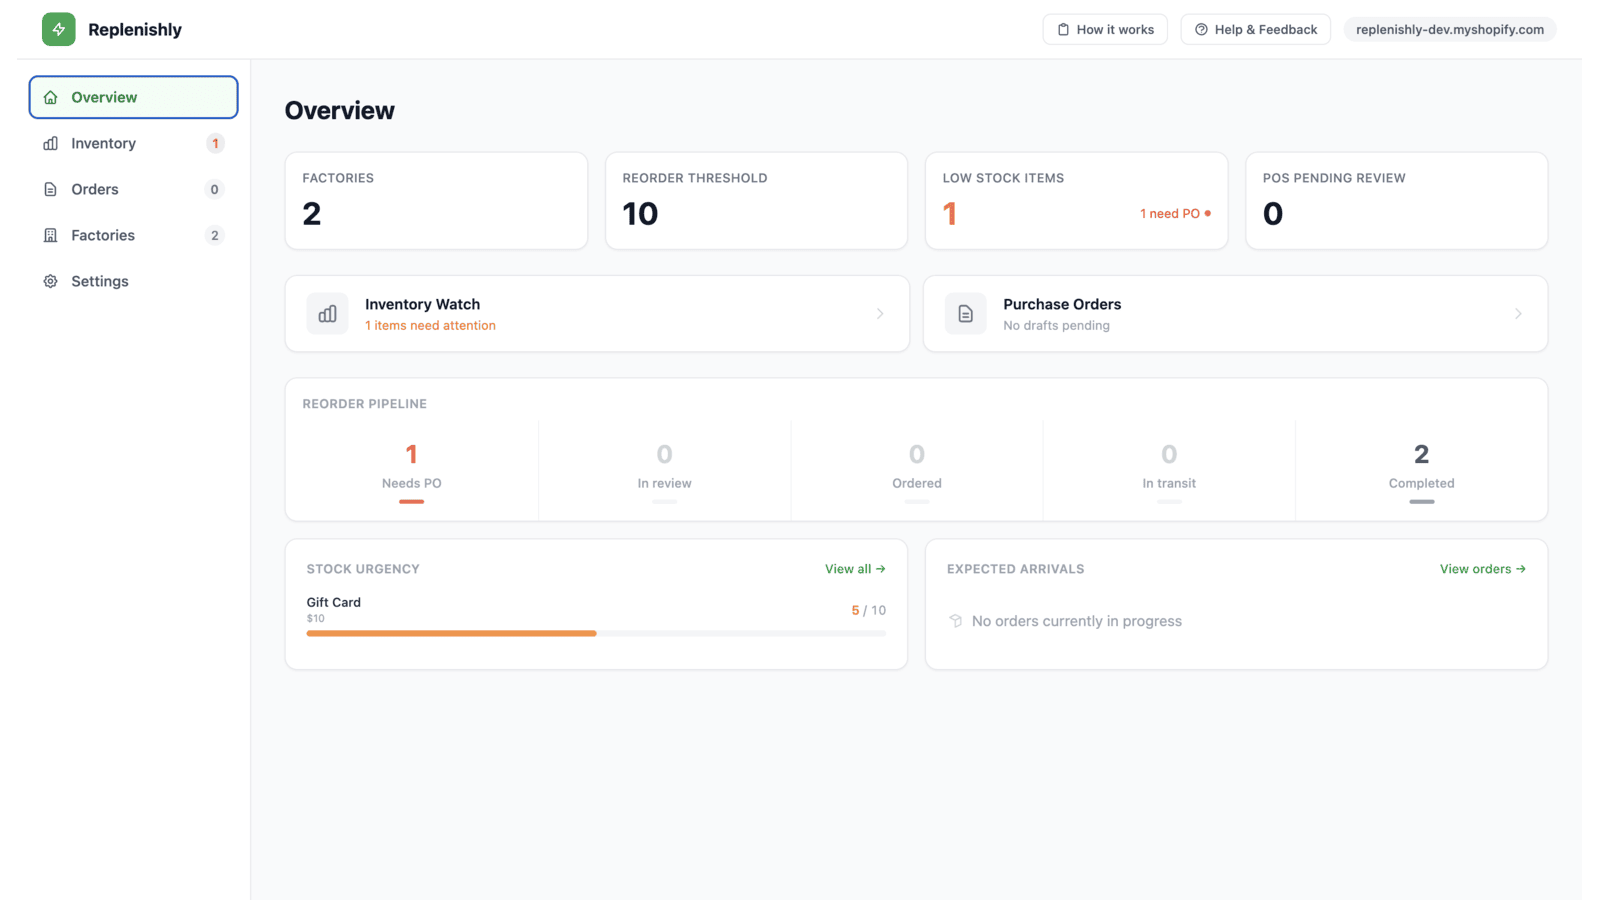Follow the View all link
The width and height of the screenshot is (1600, 900).
coord(855,569)
